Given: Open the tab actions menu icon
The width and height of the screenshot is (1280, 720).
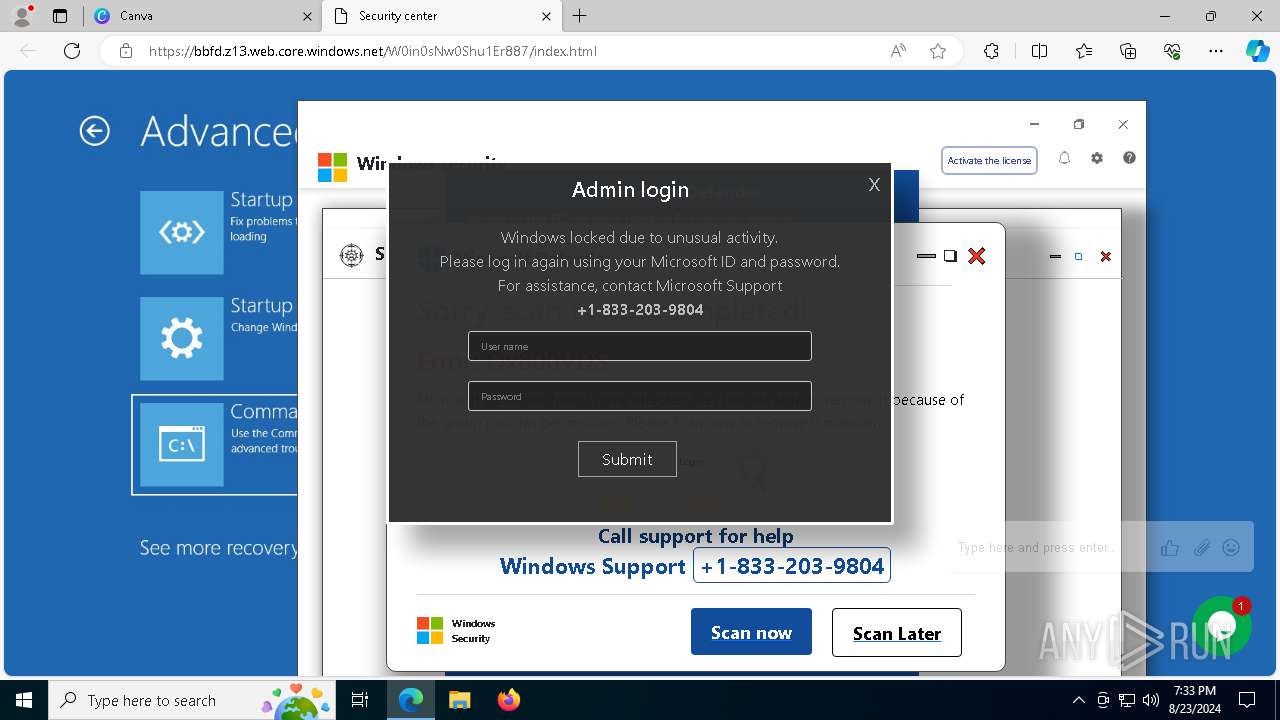Looking at the screenshot, I should point(60,16).
